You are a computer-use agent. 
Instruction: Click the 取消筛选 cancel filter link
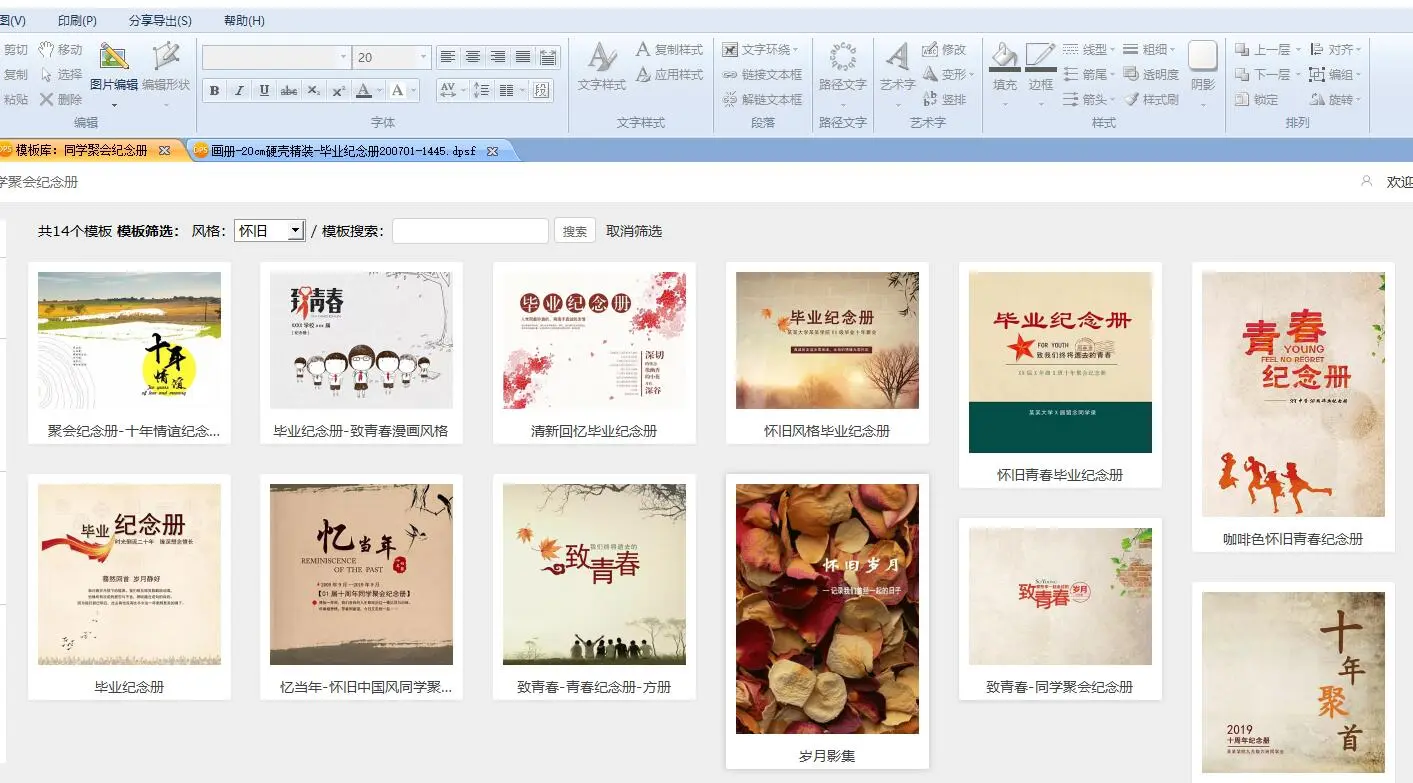634,231
